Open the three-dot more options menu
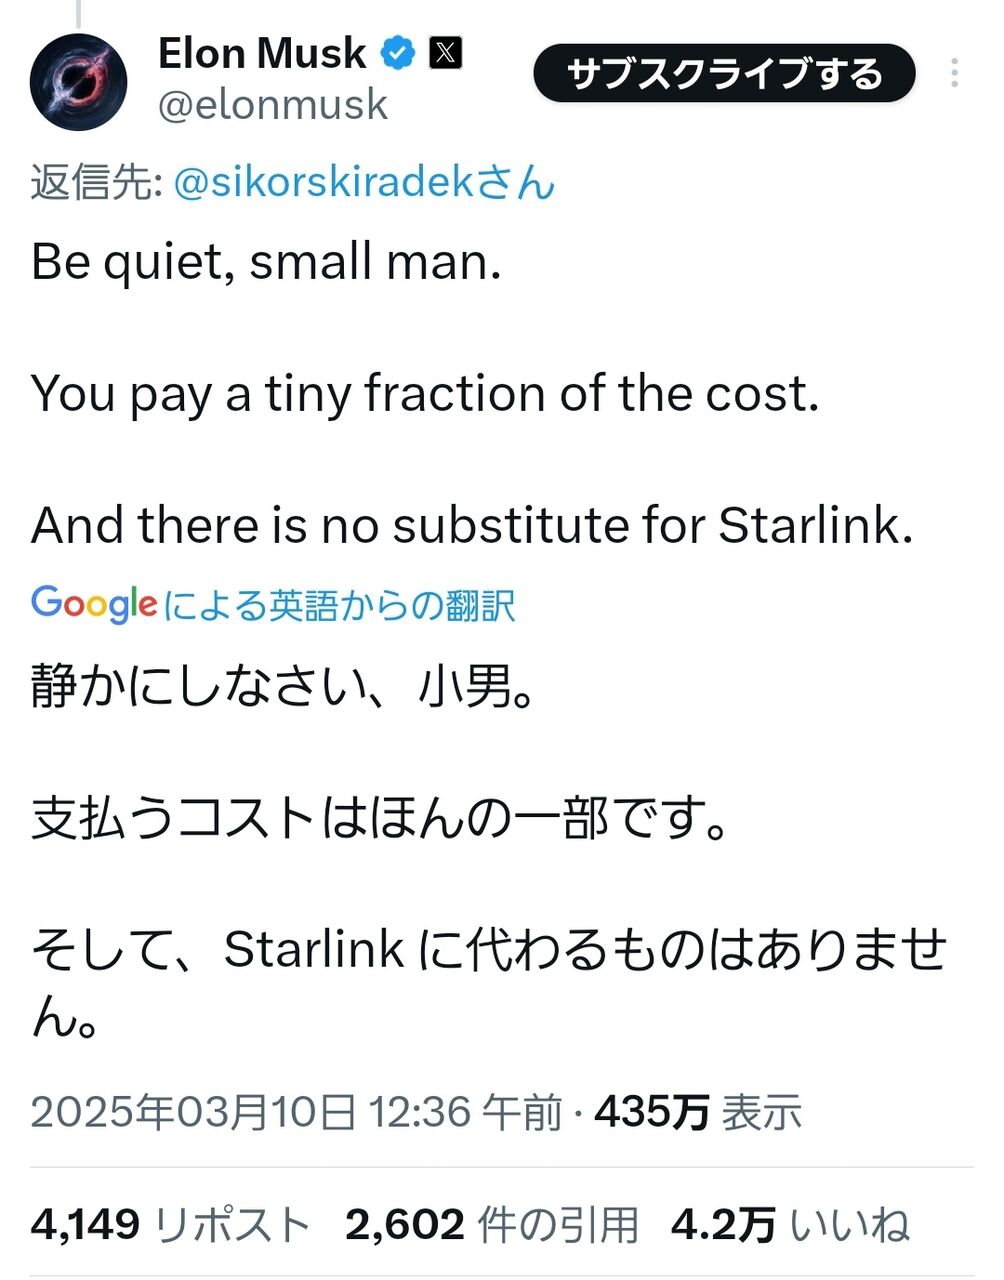Viewport: 1004px width, 1280px height. pos(955,74)
